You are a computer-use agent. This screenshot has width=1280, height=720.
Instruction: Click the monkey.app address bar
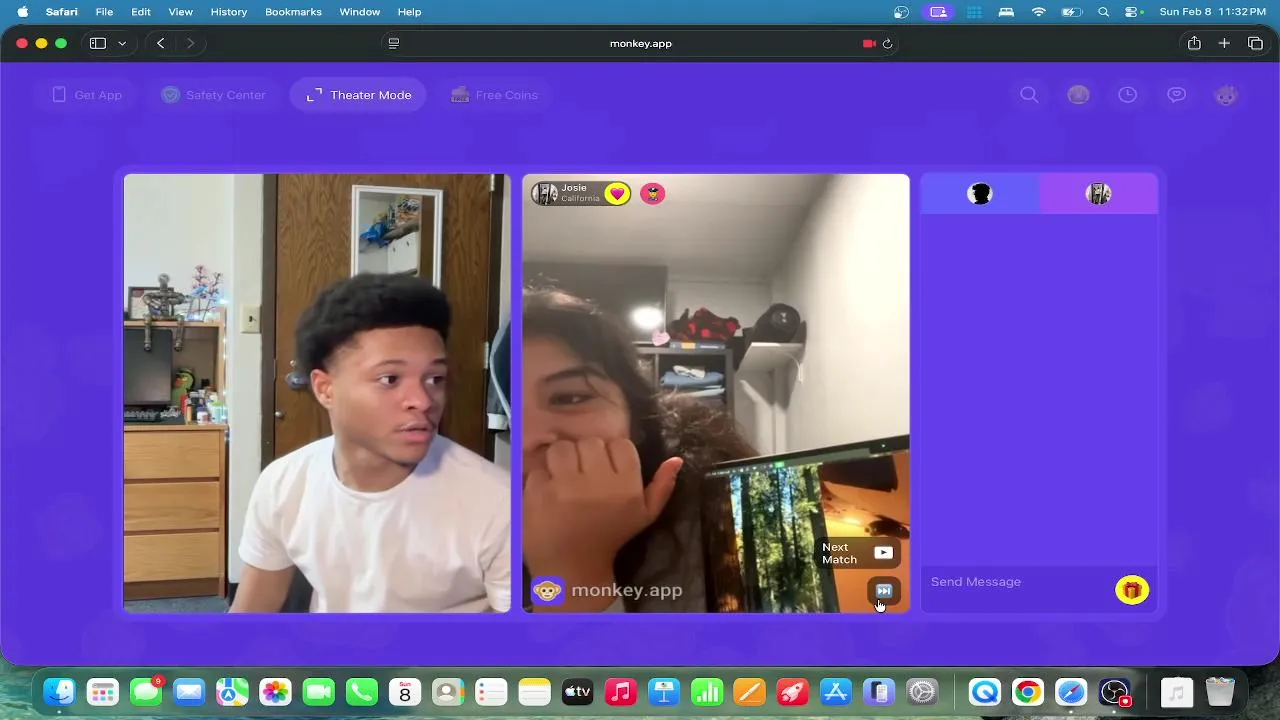tap(640, 43)
